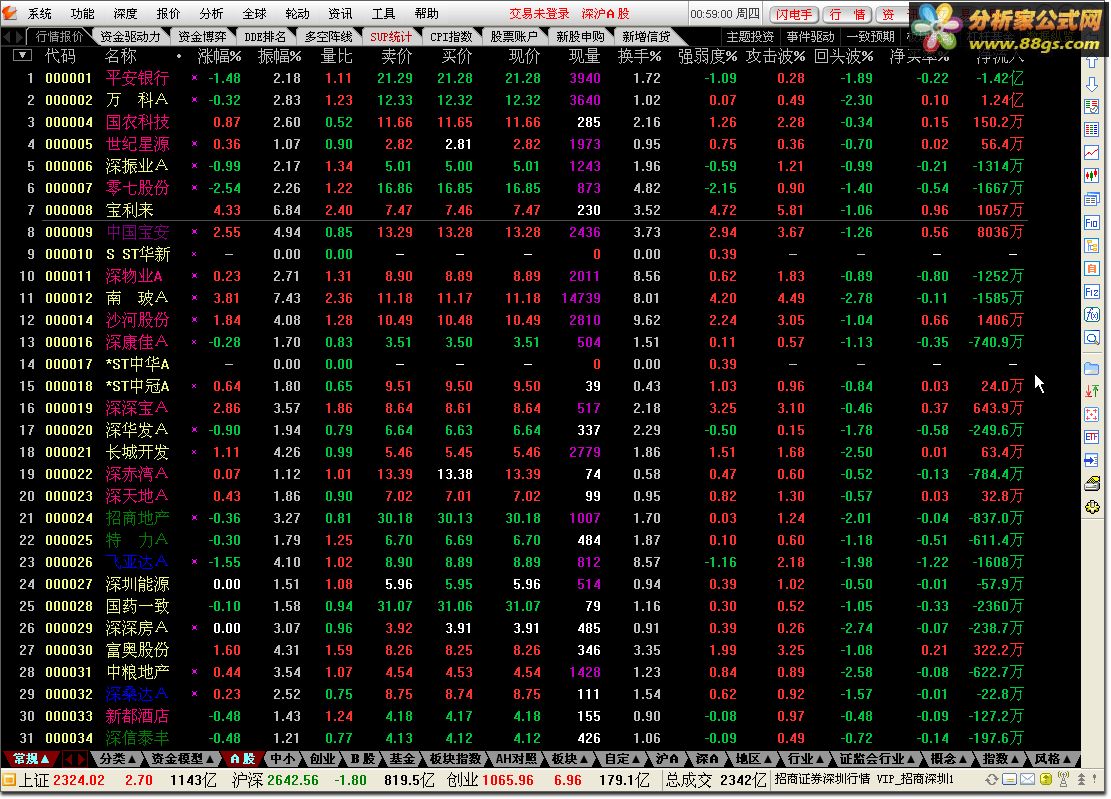Click the 上证 index value 2324.02
Viewport: 1111px width, 799px height.
[x=79, y=781]
